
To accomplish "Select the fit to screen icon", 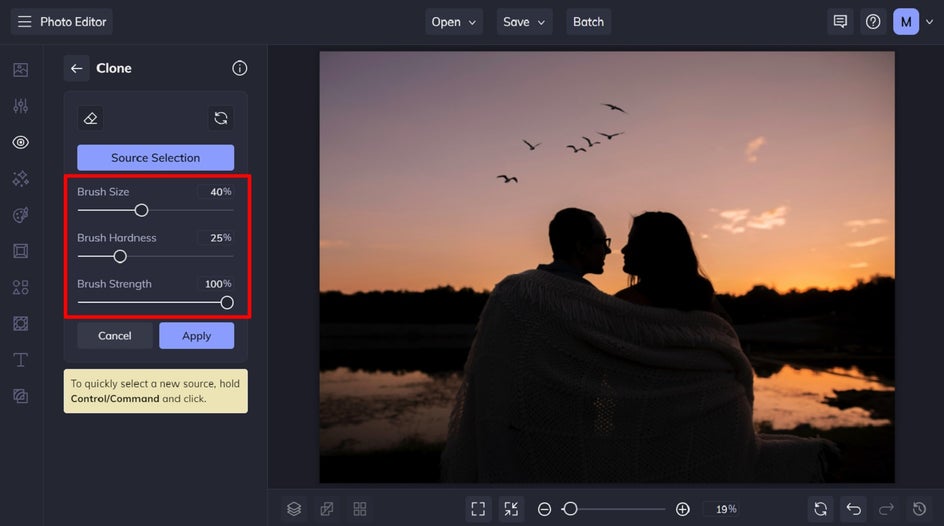I will tap(478, 509).
